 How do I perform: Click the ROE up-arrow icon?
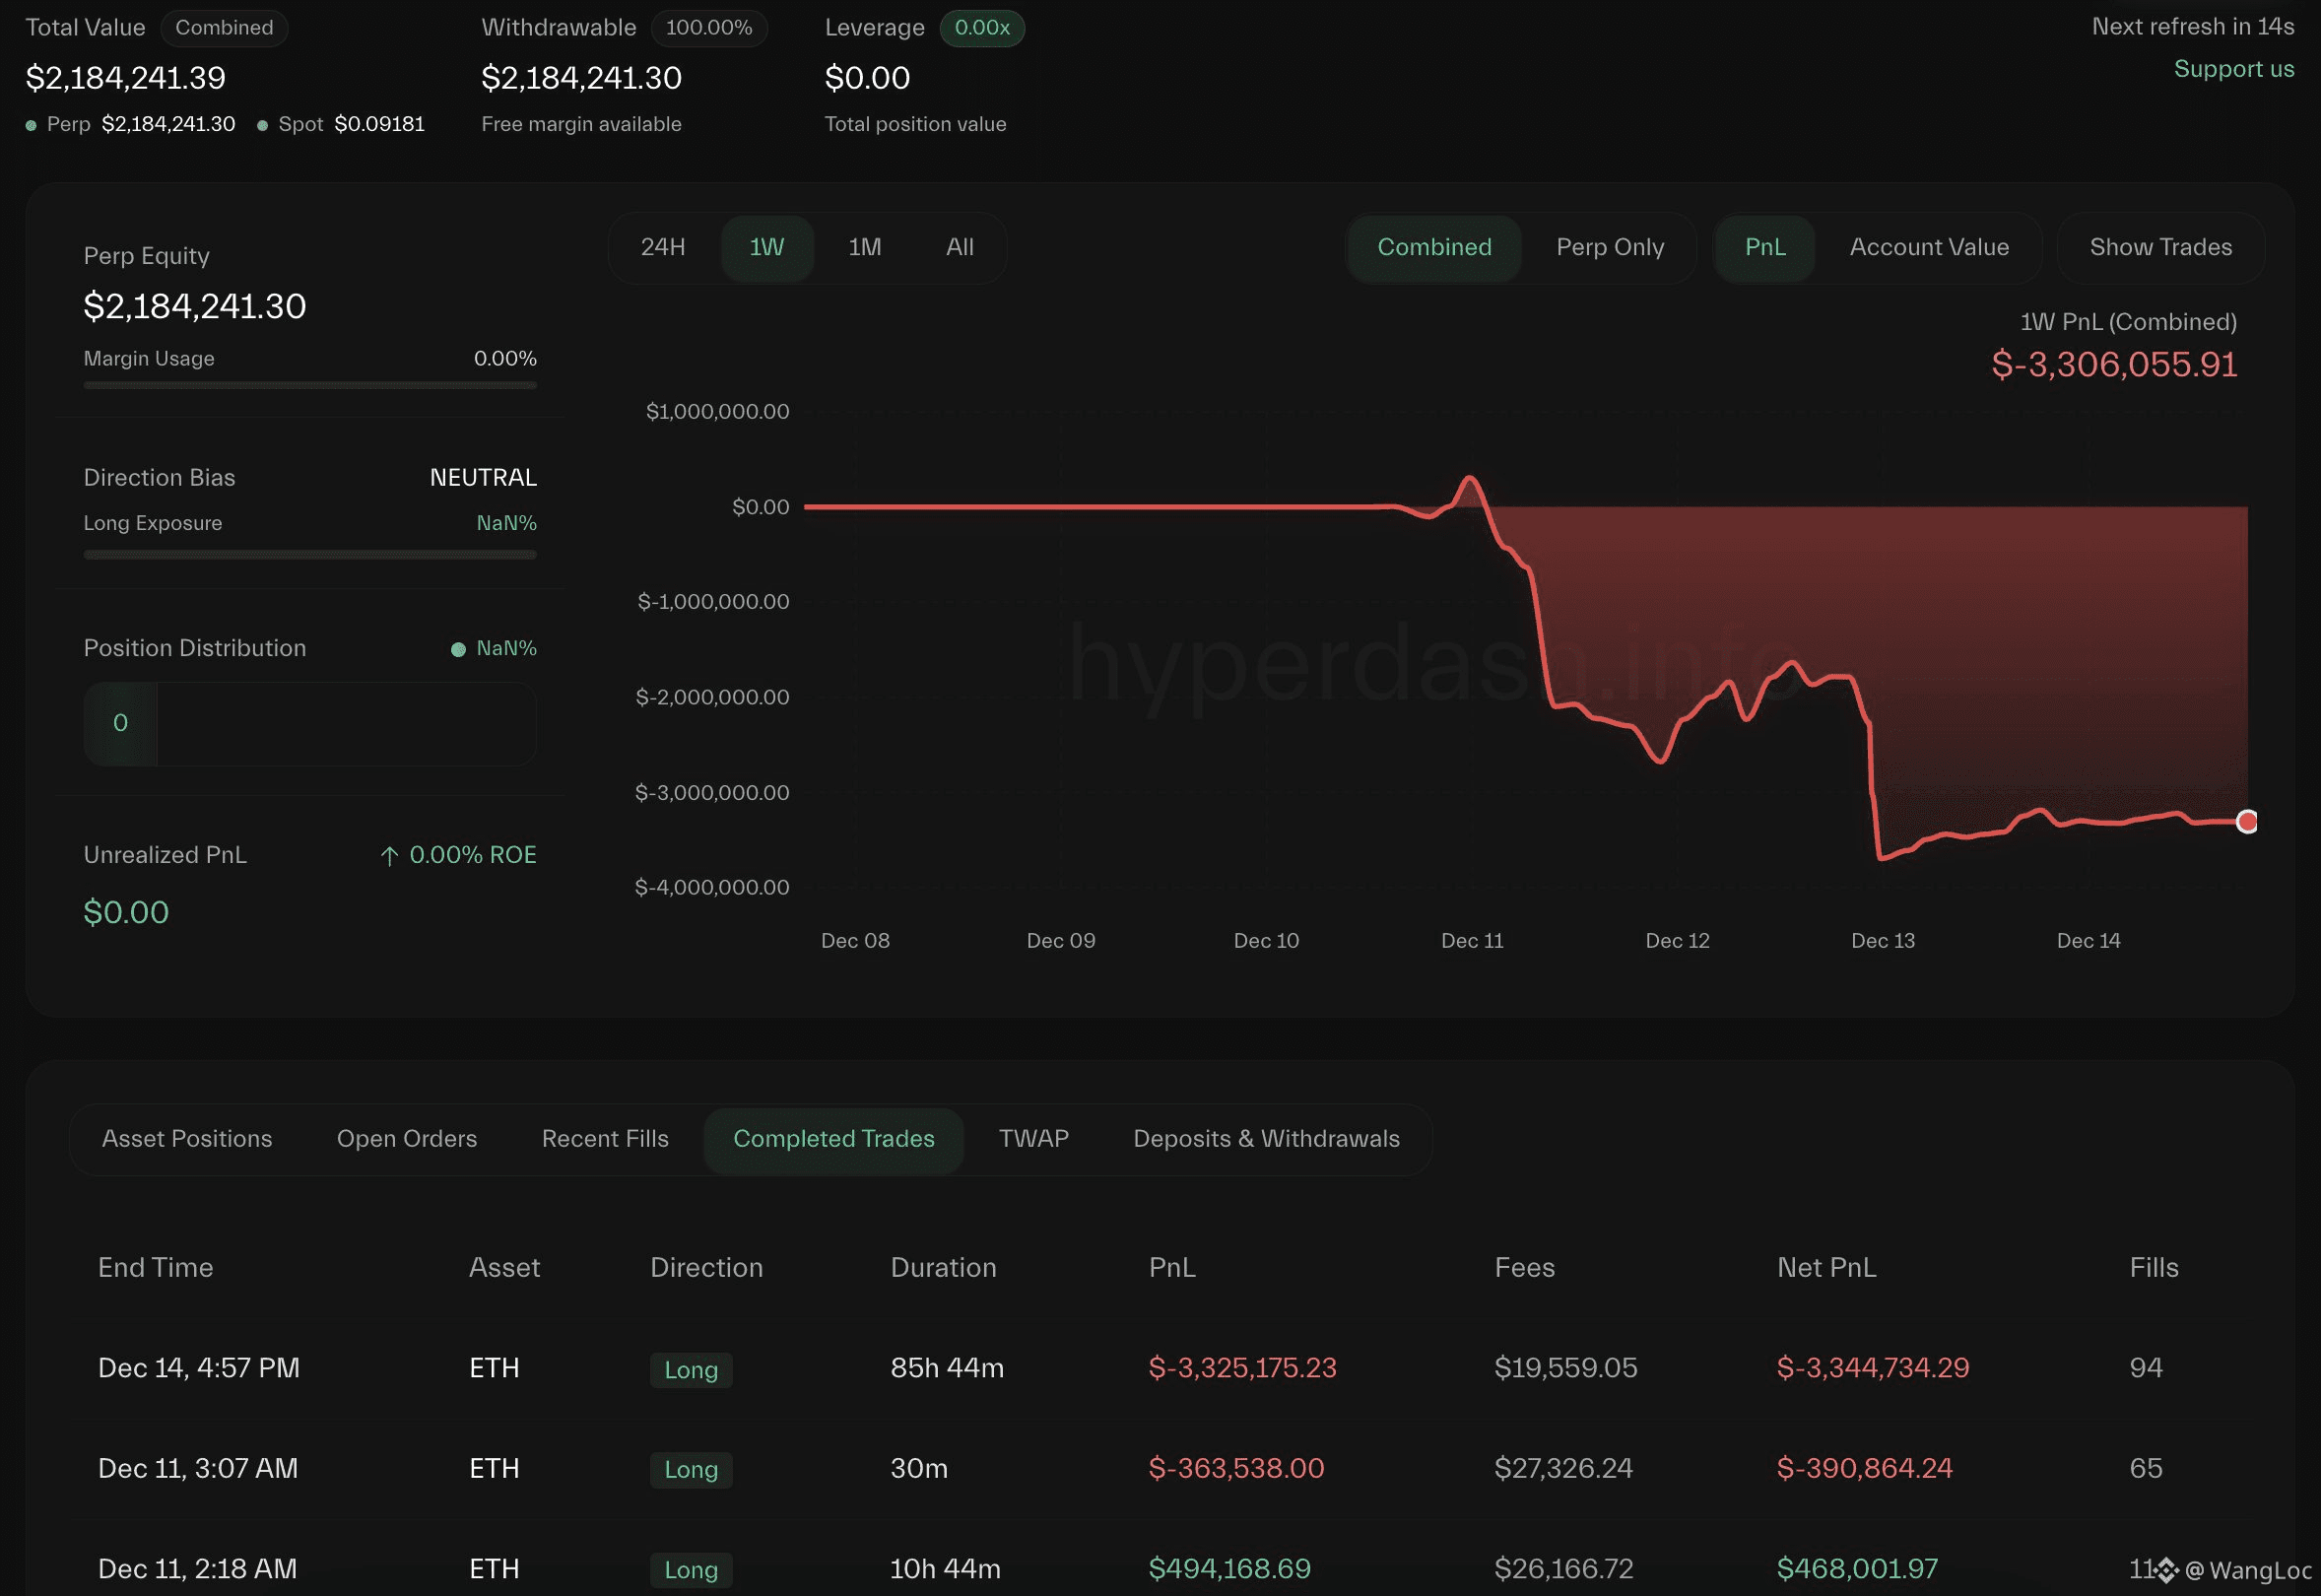click(389, 856)
